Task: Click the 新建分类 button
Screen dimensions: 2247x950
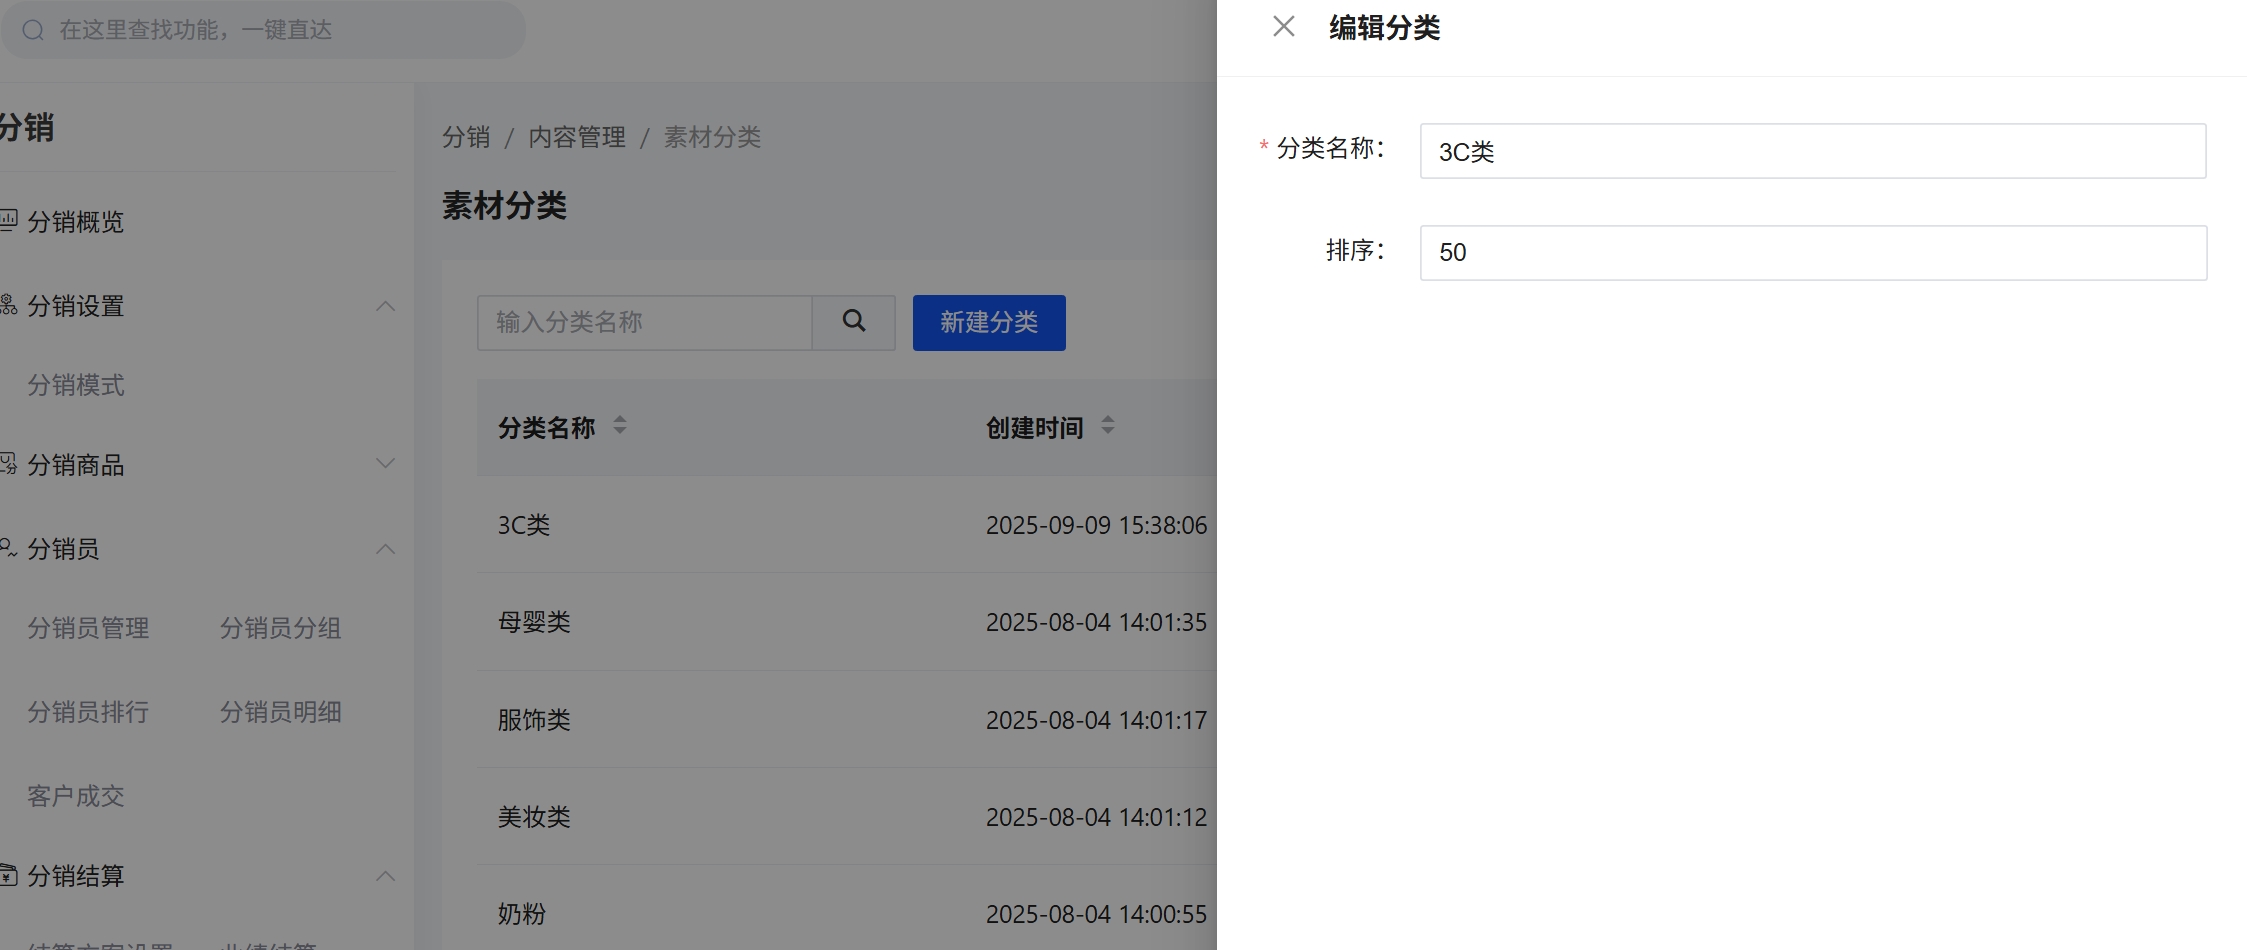Action: pyautogui.click(x=988, y=322)
